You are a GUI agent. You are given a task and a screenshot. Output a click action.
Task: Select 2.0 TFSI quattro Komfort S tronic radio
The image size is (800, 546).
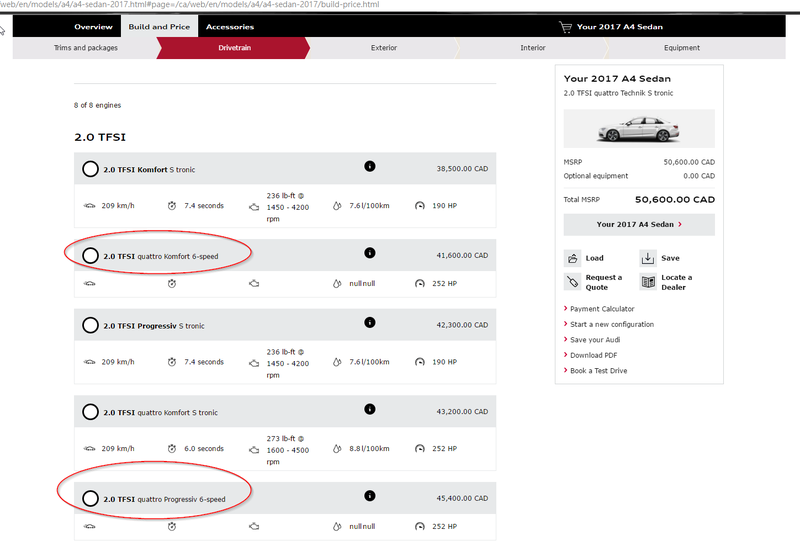[x=90, y=412]
